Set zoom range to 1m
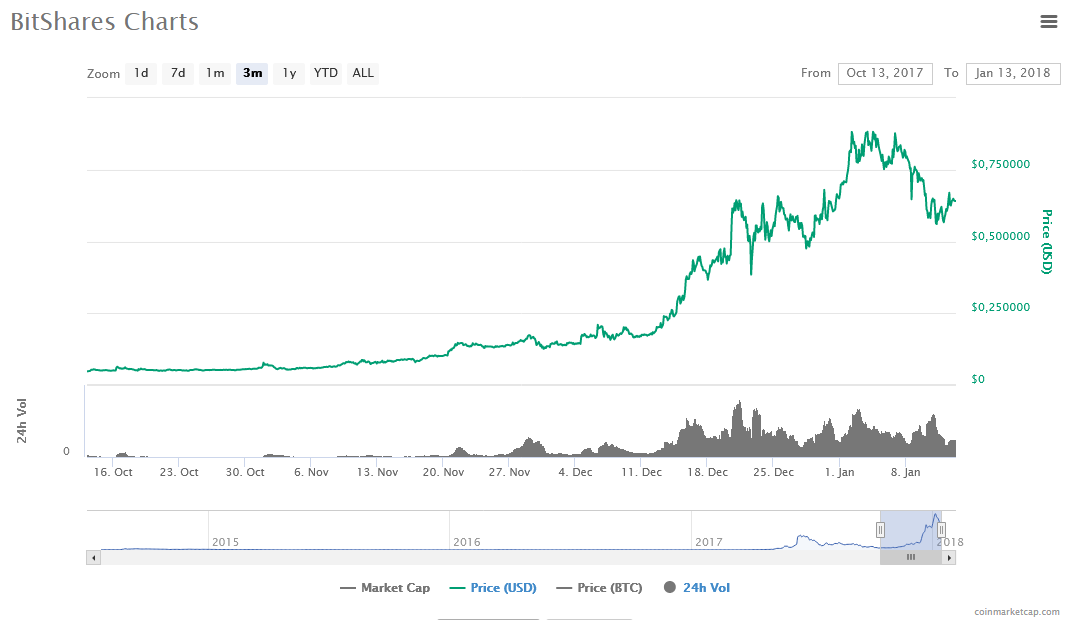 215,73
